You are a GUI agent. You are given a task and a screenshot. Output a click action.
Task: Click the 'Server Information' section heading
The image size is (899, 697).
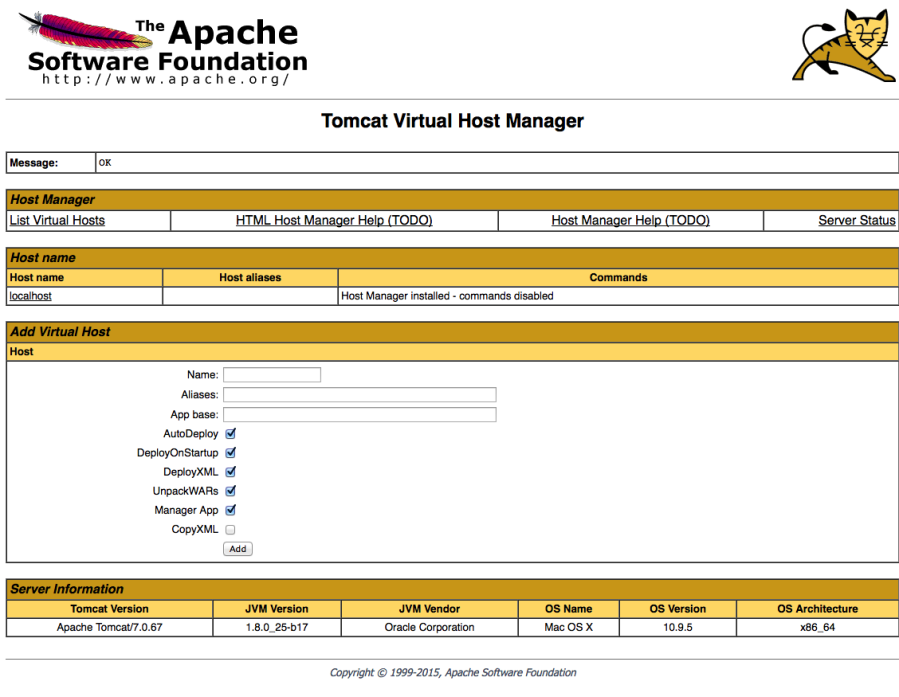(67, 589)
